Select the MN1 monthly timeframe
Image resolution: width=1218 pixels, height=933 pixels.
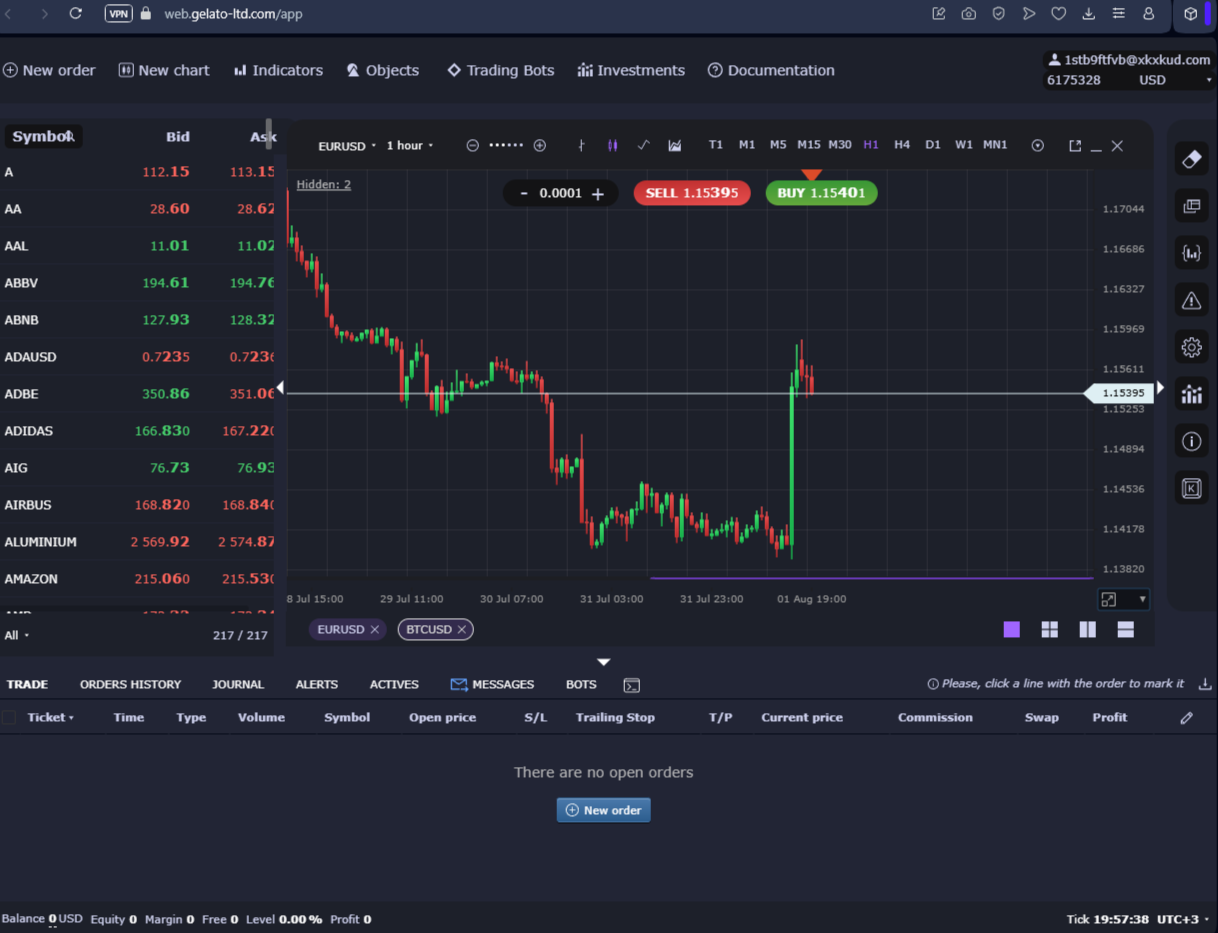pyautogui.click(x=995, y=145)
